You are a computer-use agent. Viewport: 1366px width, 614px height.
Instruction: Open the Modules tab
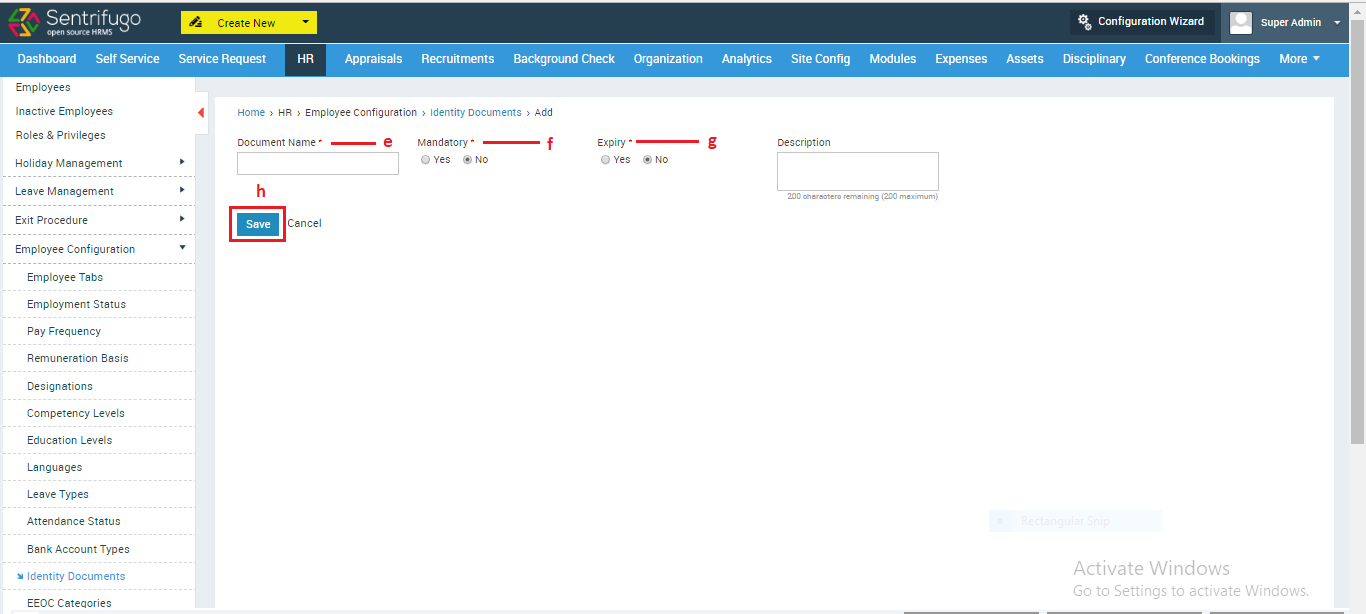tap(892, 59)
